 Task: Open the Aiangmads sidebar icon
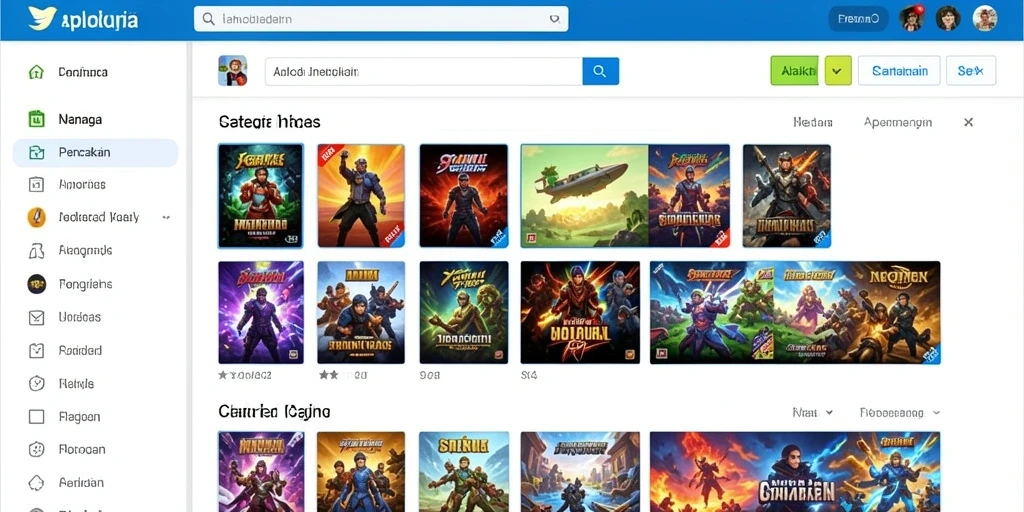[x=37, y=251]
